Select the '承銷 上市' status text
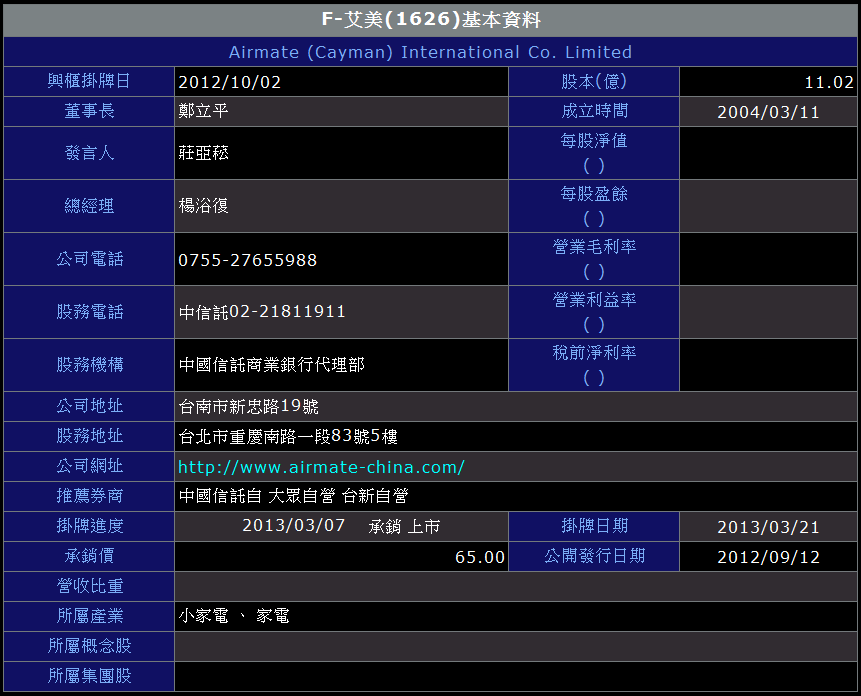This screenshot has width=861, height=696. (x=404, y=526)
